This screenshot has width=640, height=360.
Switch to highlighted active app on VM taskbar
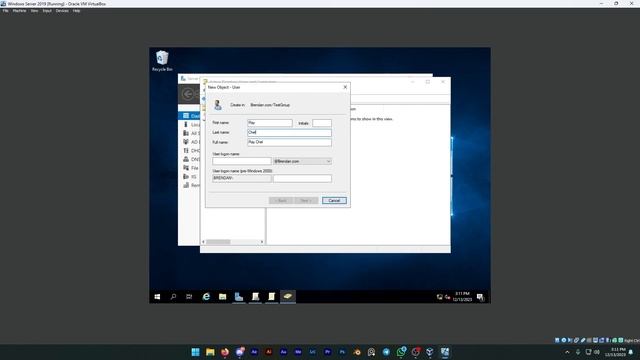(288, 296)
